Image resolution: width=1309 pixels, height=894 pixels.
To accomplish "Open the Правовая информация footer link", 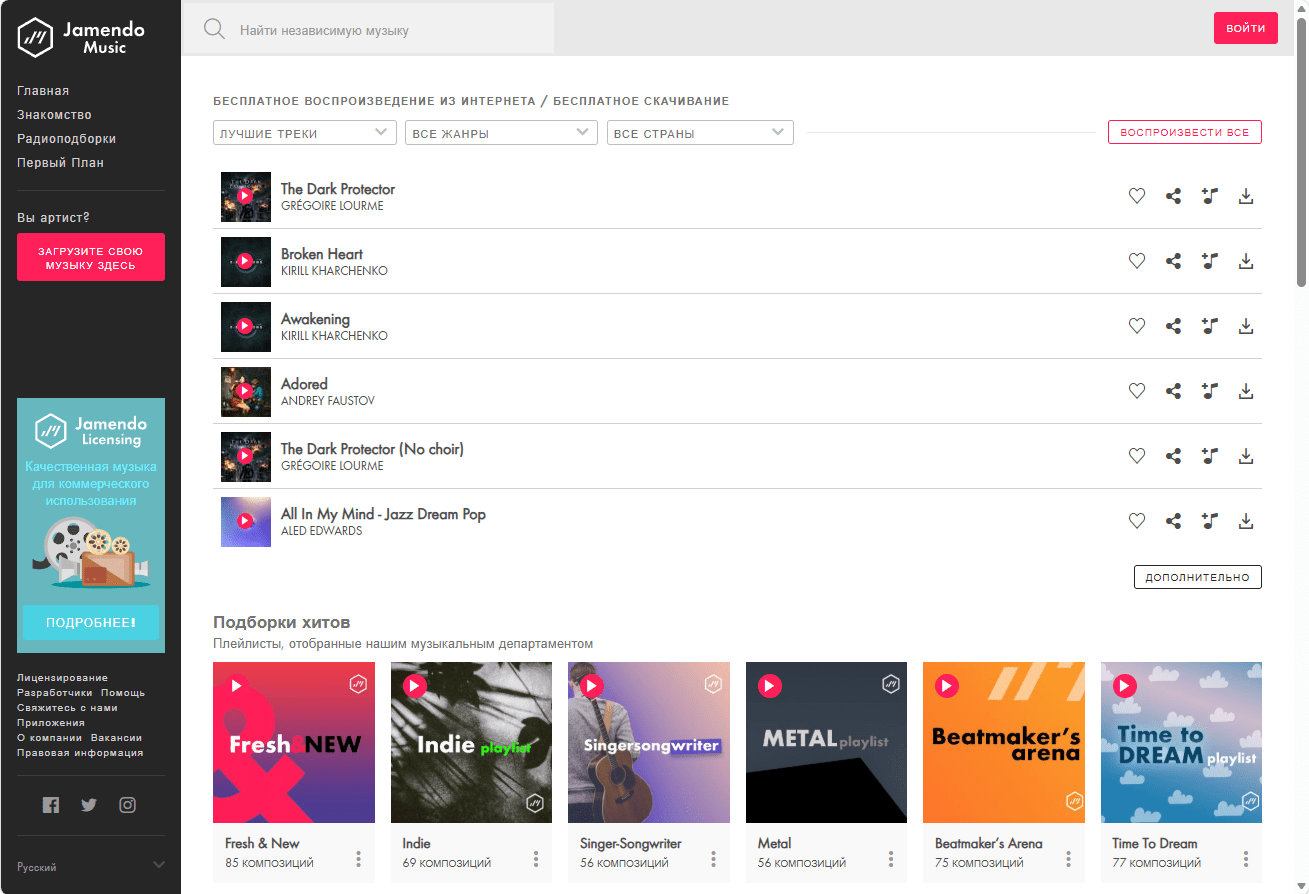I will tap(80, 753).
